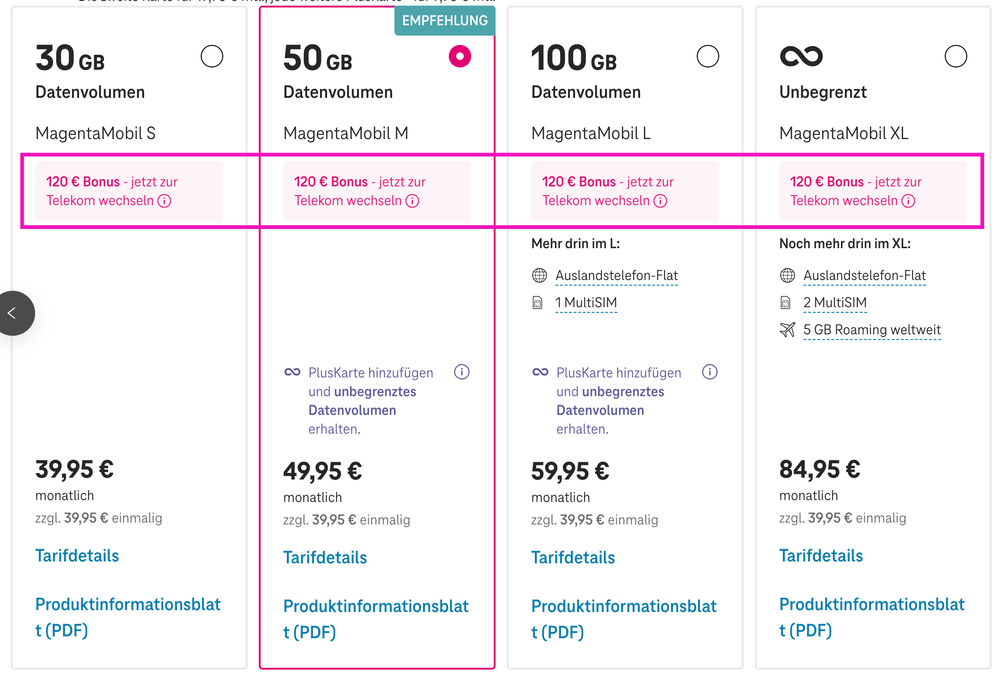Click the globe icon before Auslandstelefon-Flat in L column
Viewport: 1000px width, 679px height.
coord(538,276)
